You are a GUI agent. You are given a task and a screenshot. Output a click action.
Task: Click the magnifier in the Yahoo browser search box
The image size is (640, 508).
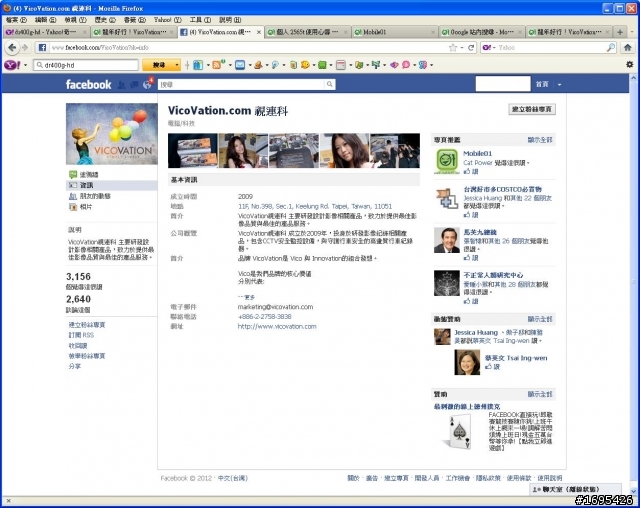click(x=611, y=48)
